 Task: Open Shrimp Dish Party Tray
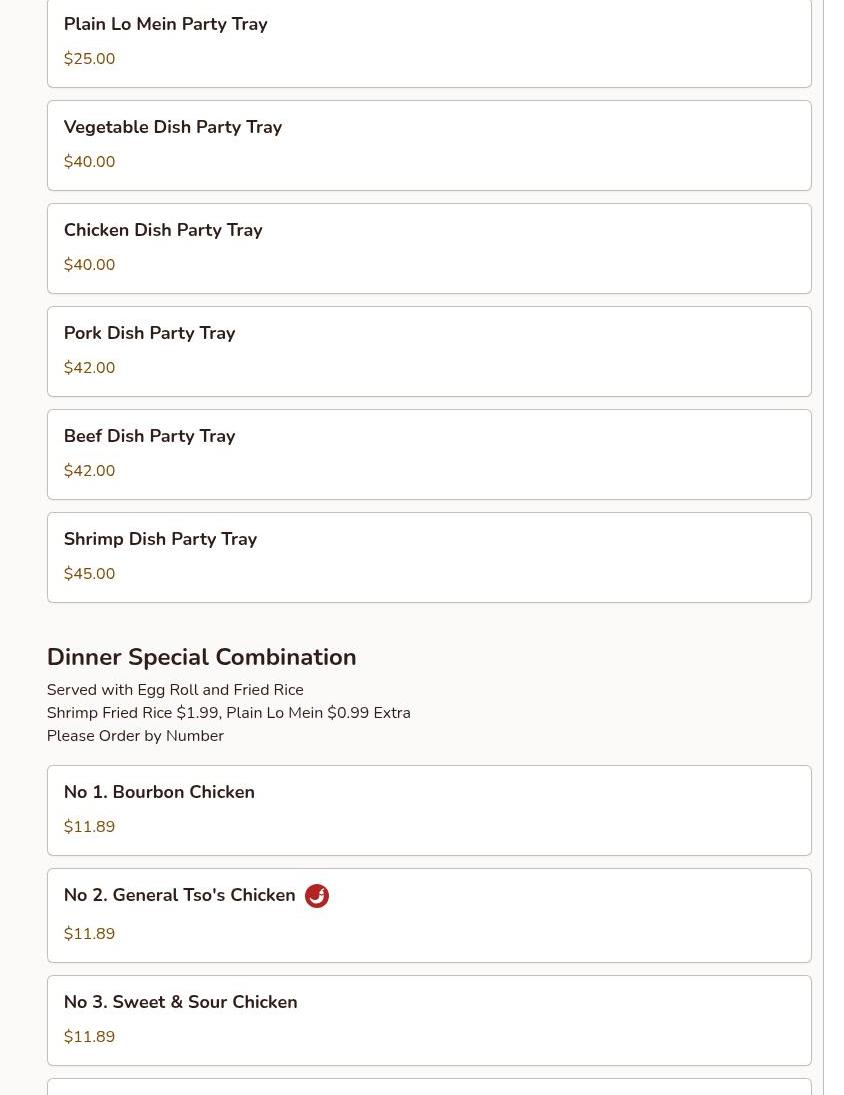click(160, 539)
